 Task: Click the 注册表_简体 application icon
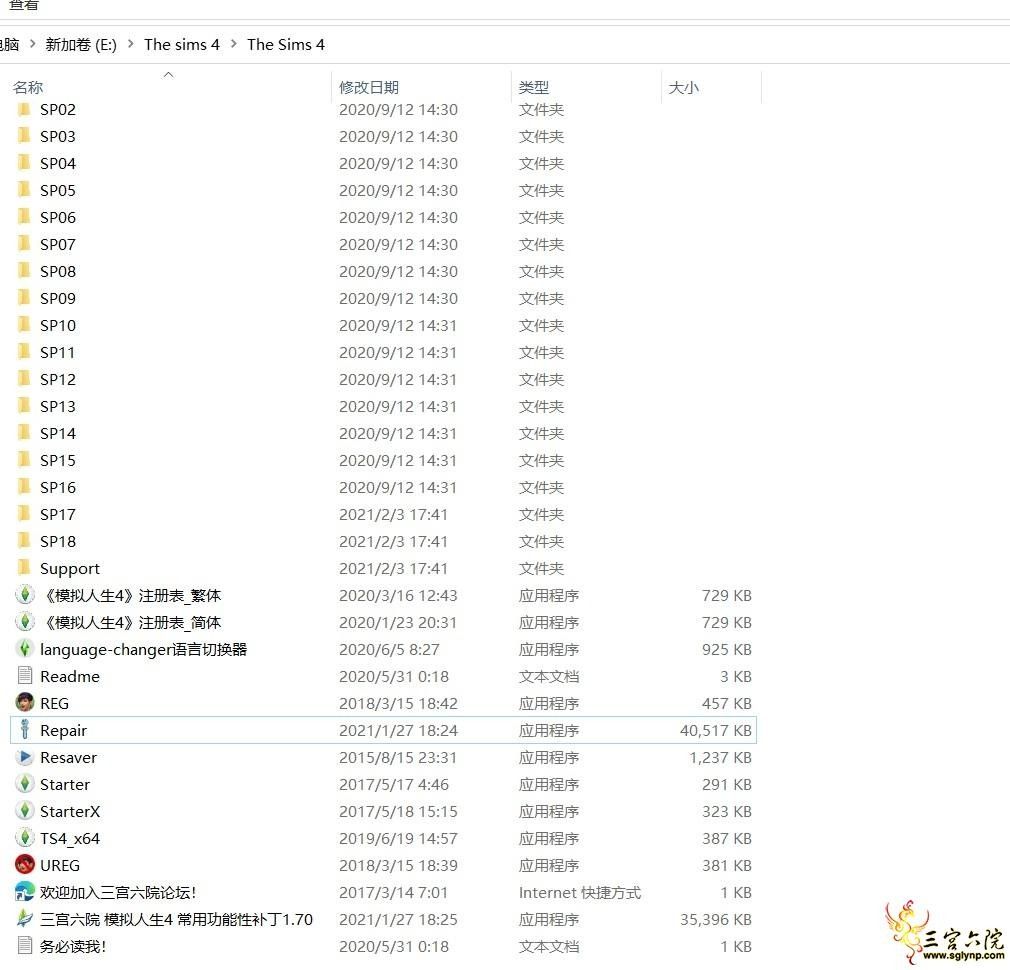(24, 622)
